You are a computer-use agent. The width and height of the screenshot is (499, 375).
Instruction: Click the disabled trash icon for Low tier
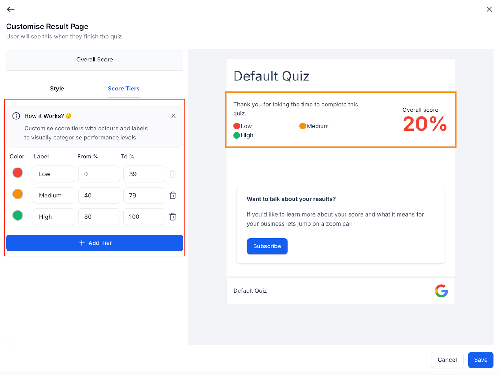(173, 174)
